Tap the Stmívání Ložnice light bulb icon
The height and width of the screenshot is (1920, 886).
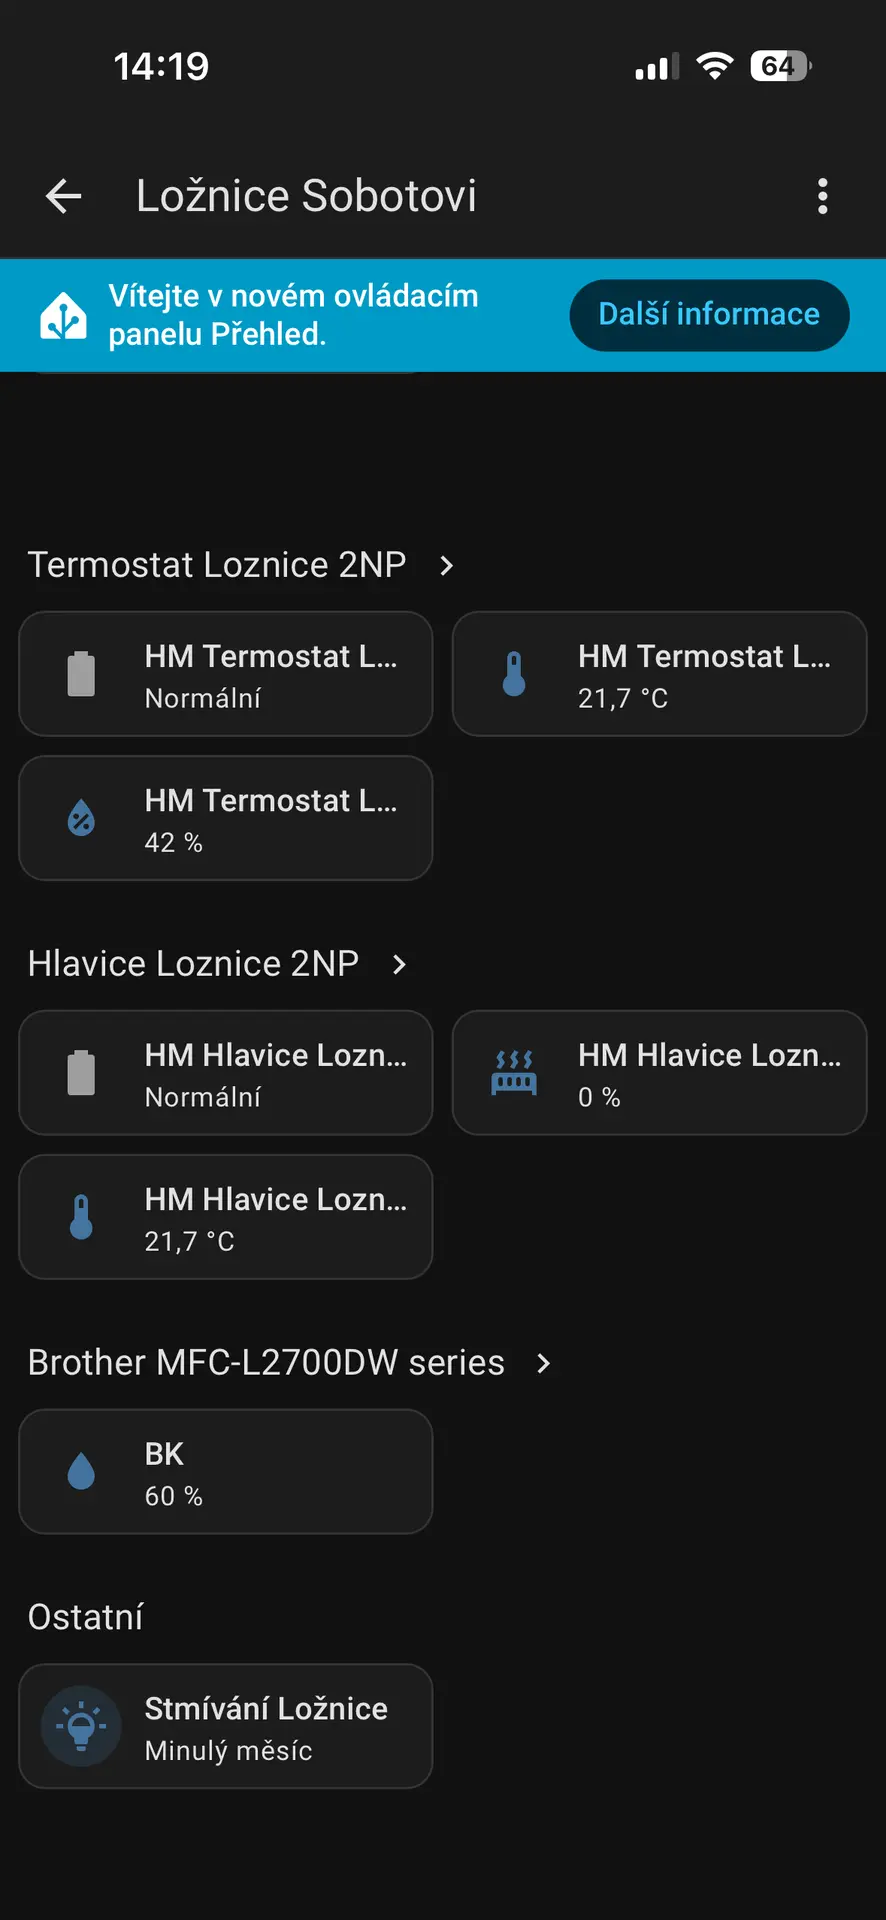pos(81,1726)
